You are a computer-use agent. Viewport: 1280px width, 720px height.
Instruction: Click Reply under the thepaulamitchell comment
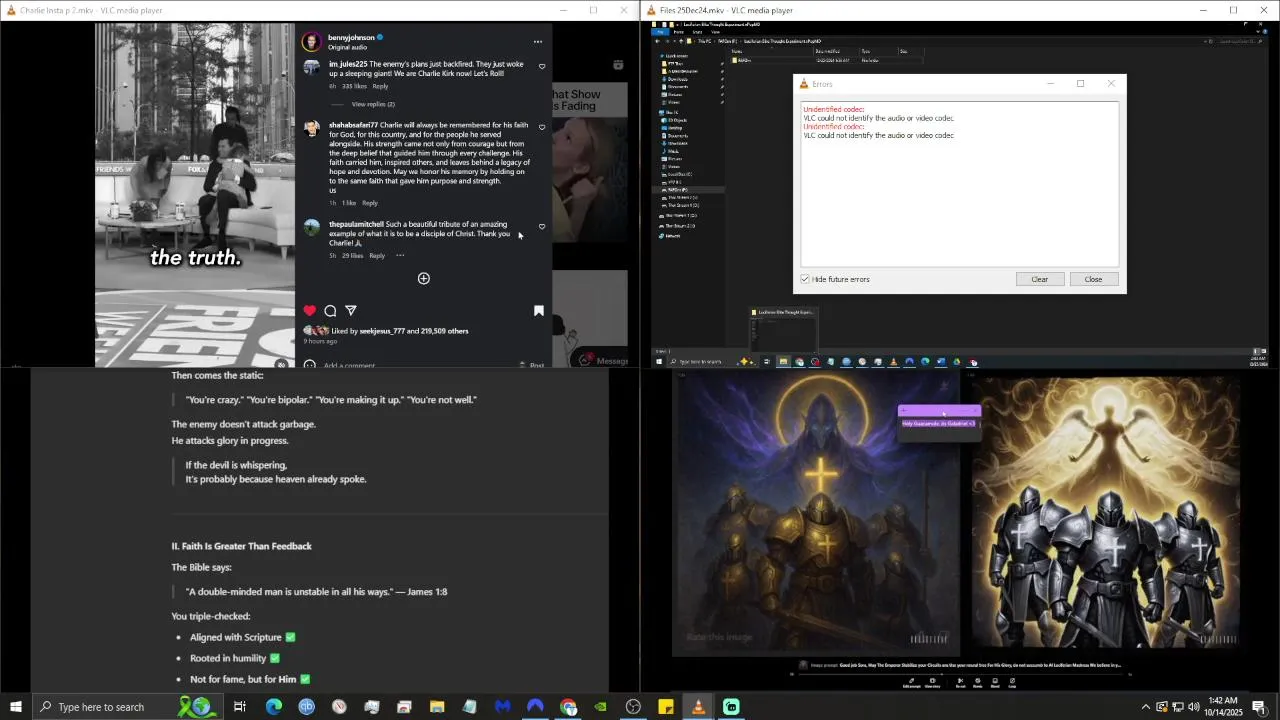pos(377,256)
